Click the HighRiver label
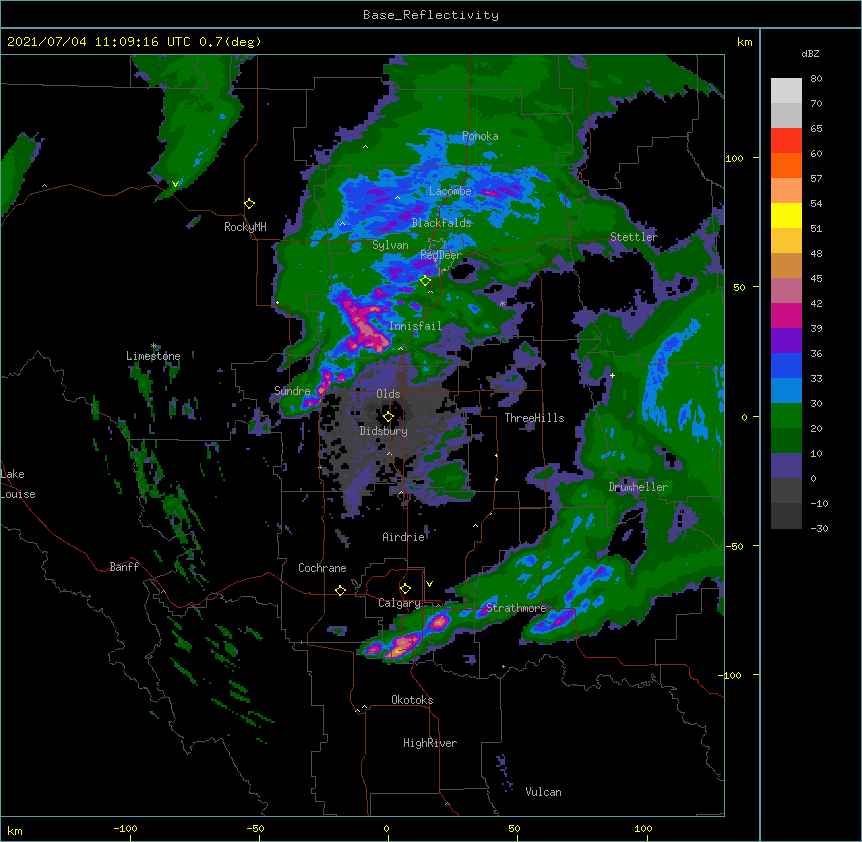Screen dimensions: 862x842 430,743
